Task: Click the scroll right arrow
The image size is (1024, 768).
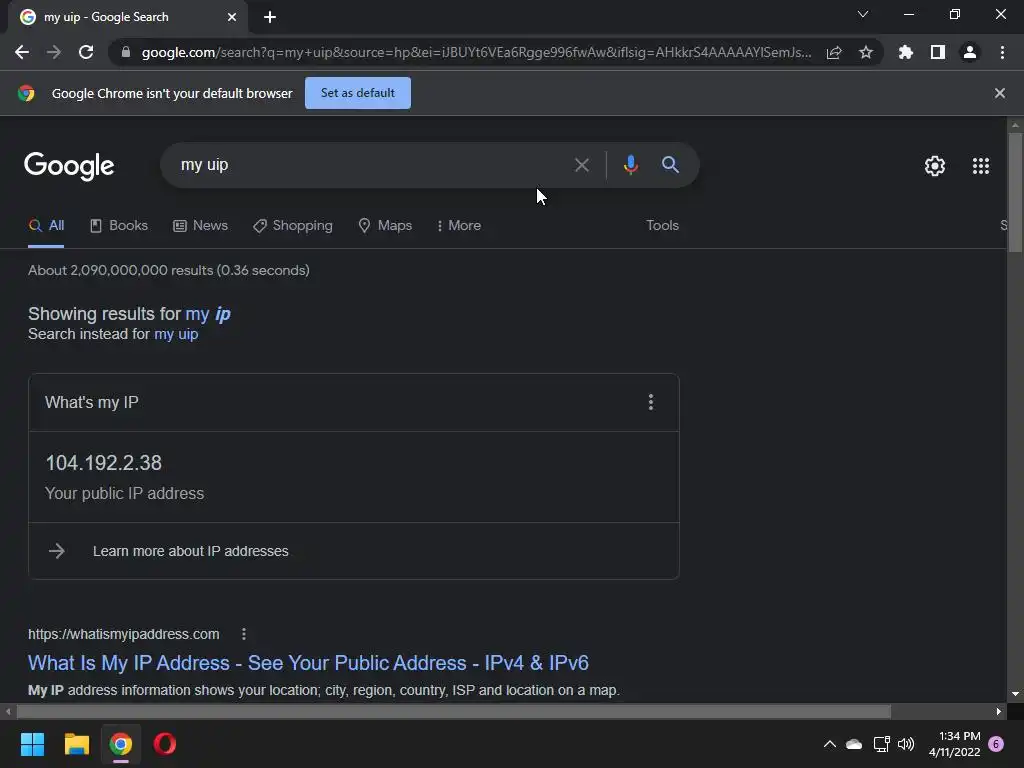Action: coord(999,711)
